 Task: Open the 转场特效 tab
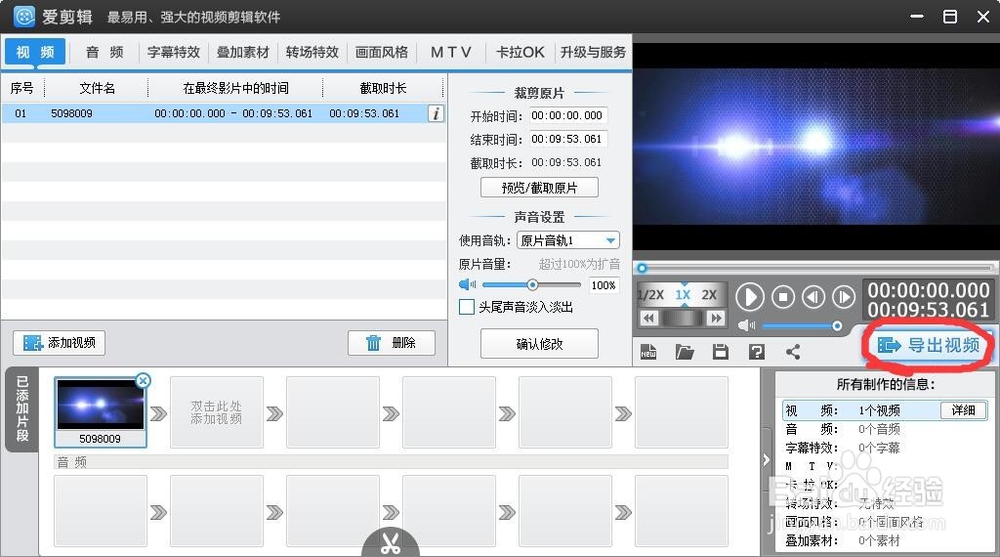coord(312,52)
